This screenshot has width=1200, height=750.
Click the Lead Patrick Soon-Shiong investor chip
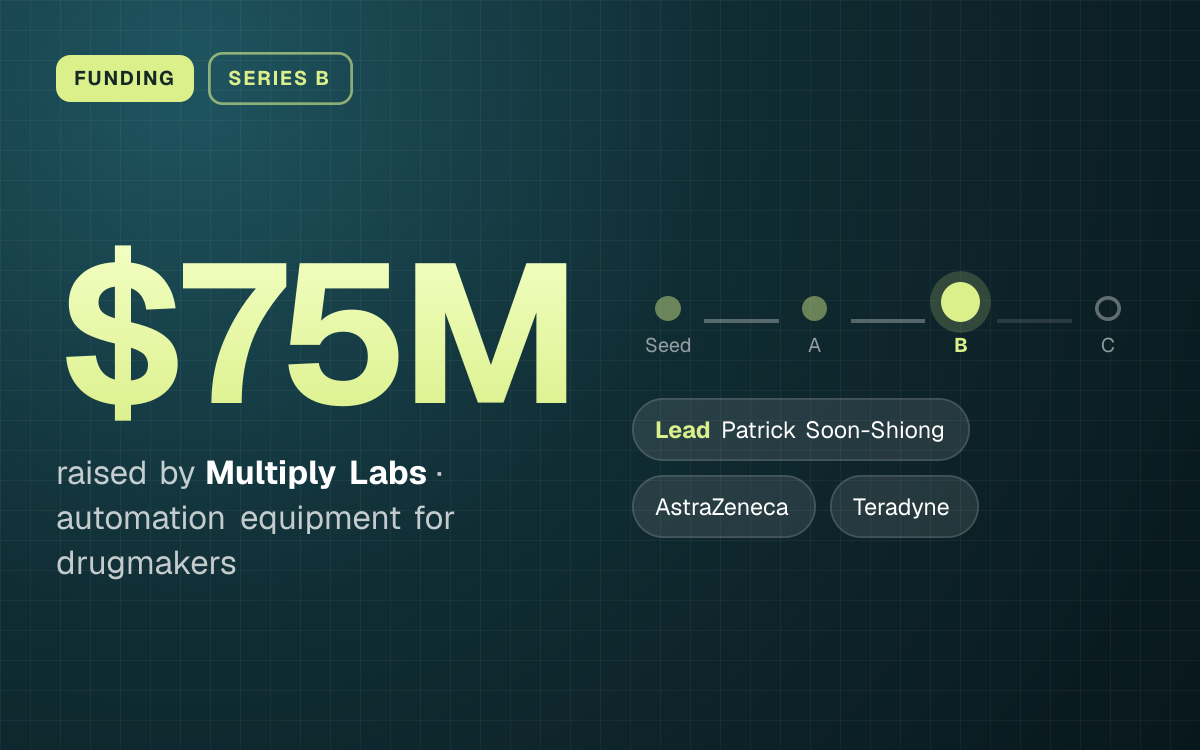pyautogui.click(x=801, y=430)
